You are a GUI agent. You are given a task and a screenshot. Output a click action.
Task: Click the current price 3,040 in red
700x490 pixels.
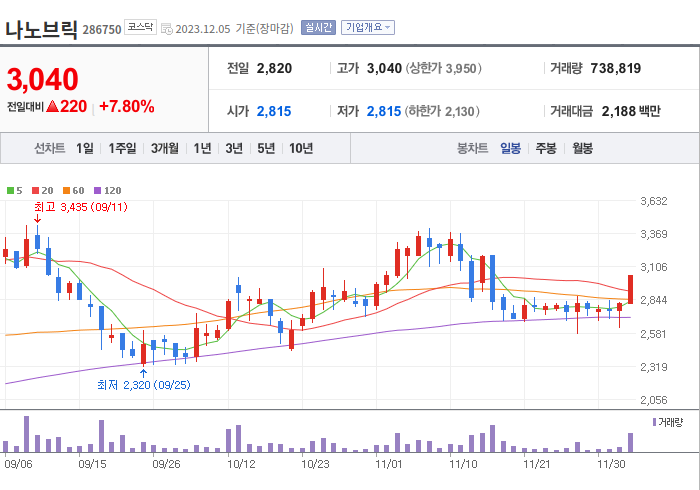(x=42, y=79)
